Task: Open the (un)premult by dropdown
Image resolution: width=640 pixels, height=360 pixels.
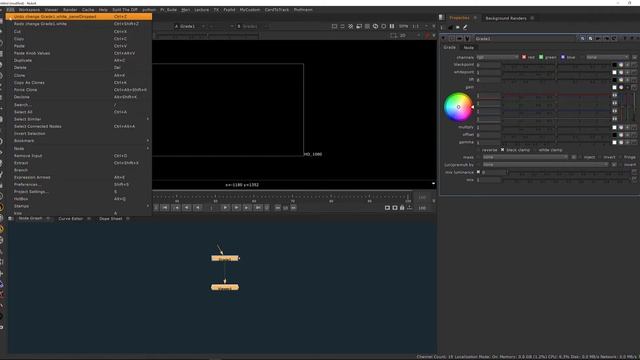Action: [x=545, y=164]
